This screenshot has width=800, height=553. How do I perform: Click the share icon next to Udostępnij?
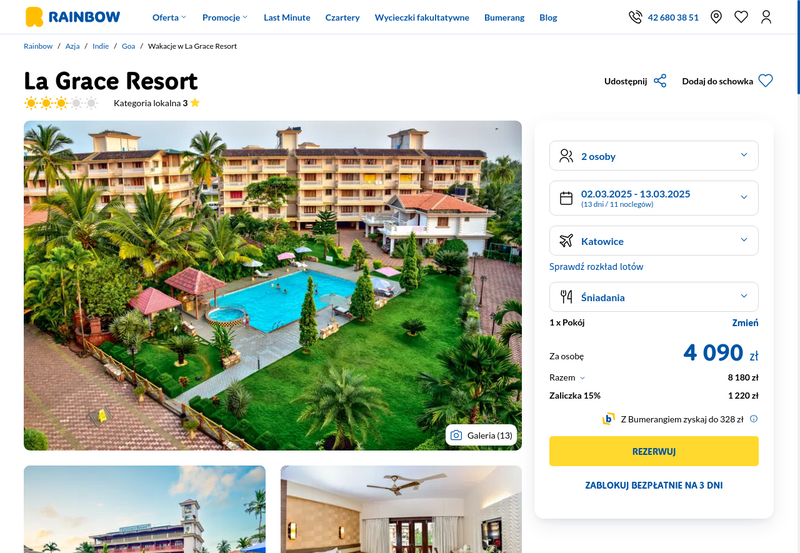pyautogui.click(x=660, y=81)
